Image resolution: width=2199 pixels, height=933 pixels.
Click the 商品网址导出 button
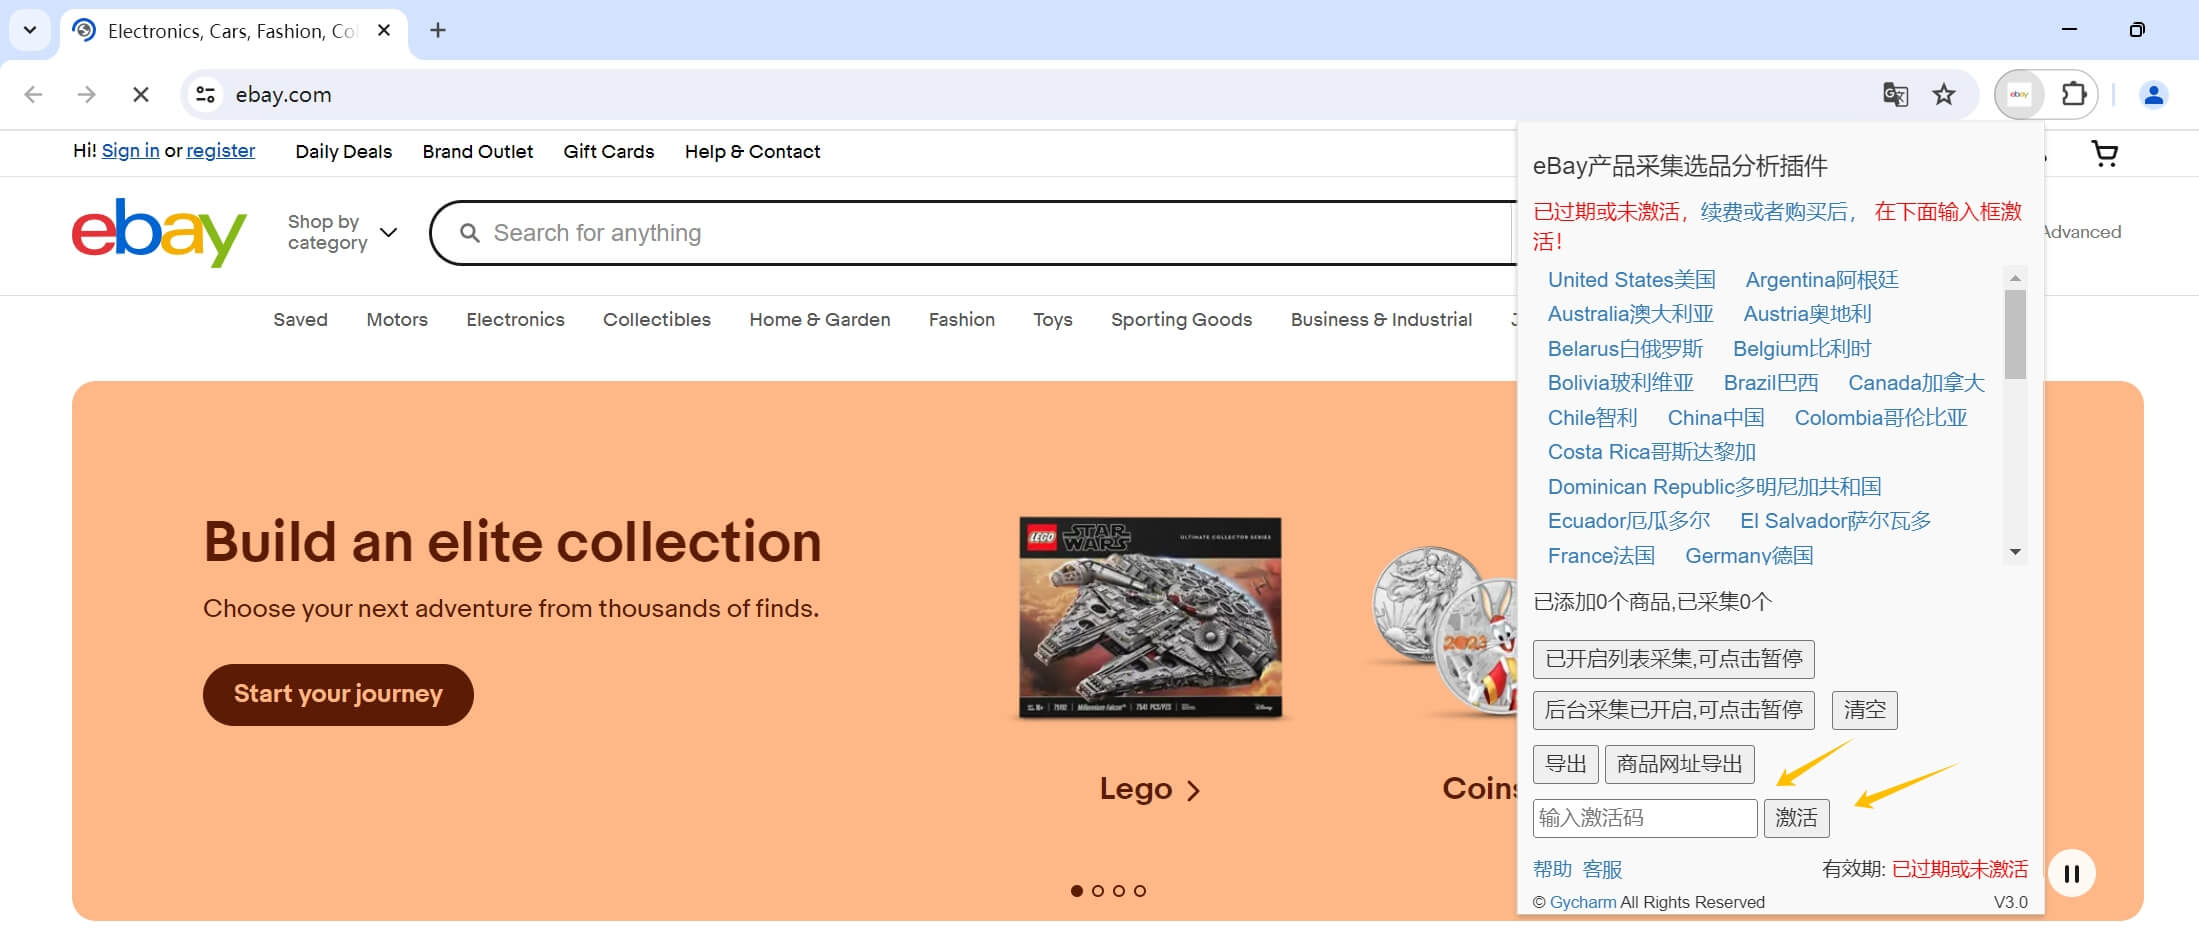(x=1679, y=765)
